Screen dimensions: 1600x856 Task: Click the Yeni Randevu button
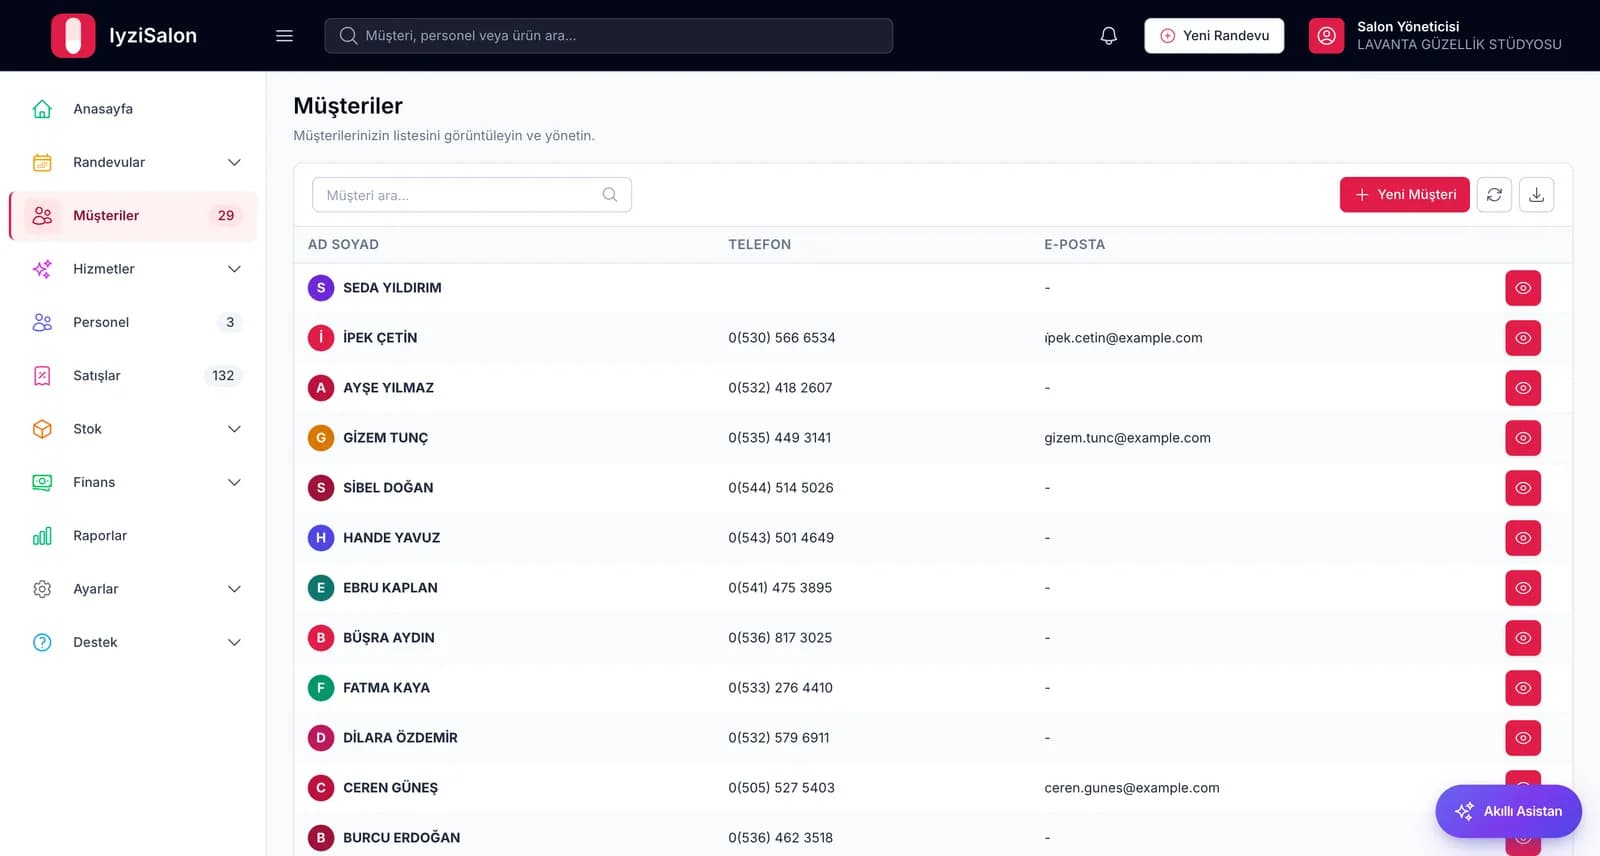tap(1214, 35)
